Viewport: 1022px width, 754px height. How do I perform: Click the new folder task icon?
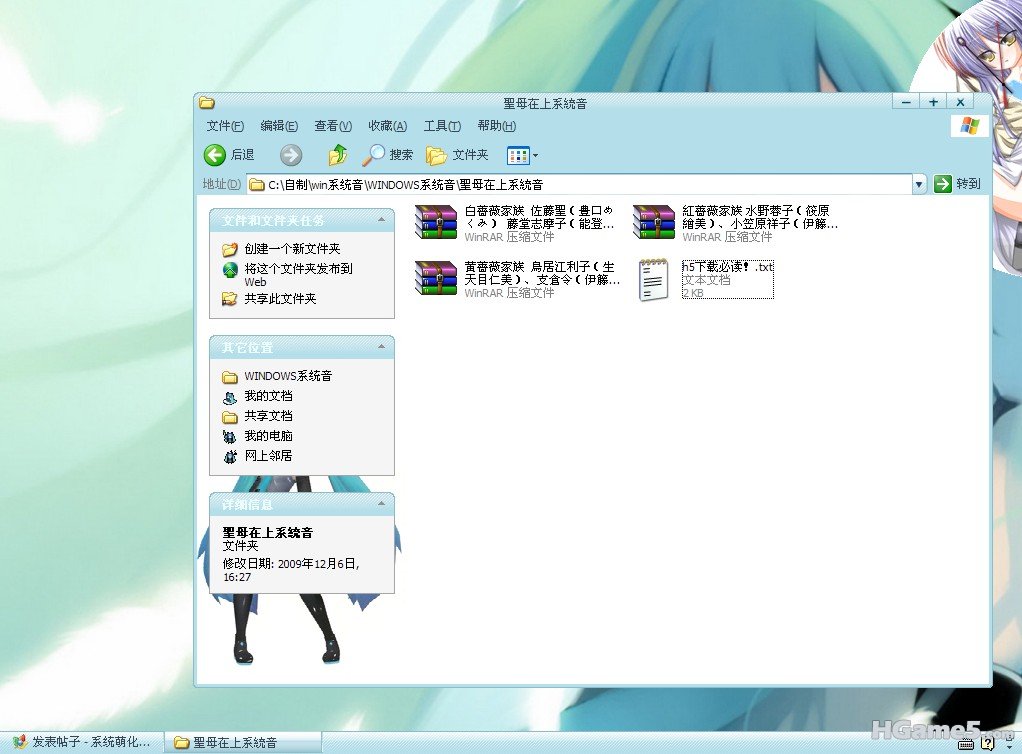point(229,249)
